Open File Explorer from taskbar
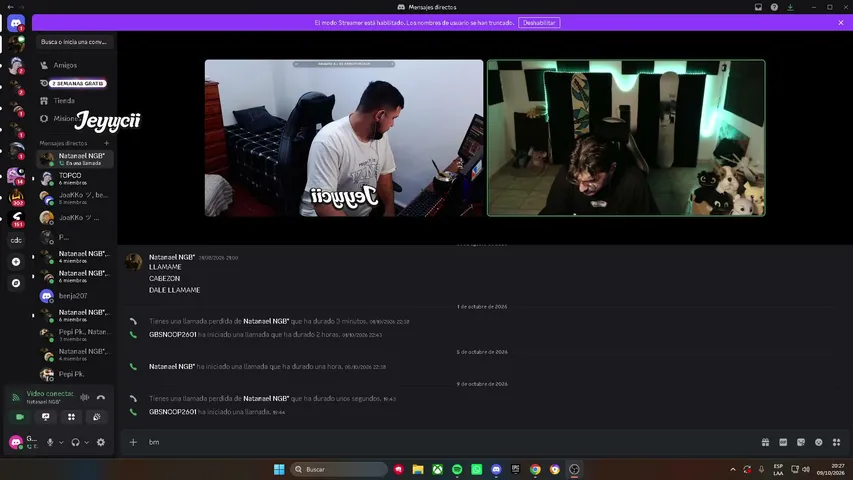Screen dimensions: 853x480 click(x=418, y=469)
